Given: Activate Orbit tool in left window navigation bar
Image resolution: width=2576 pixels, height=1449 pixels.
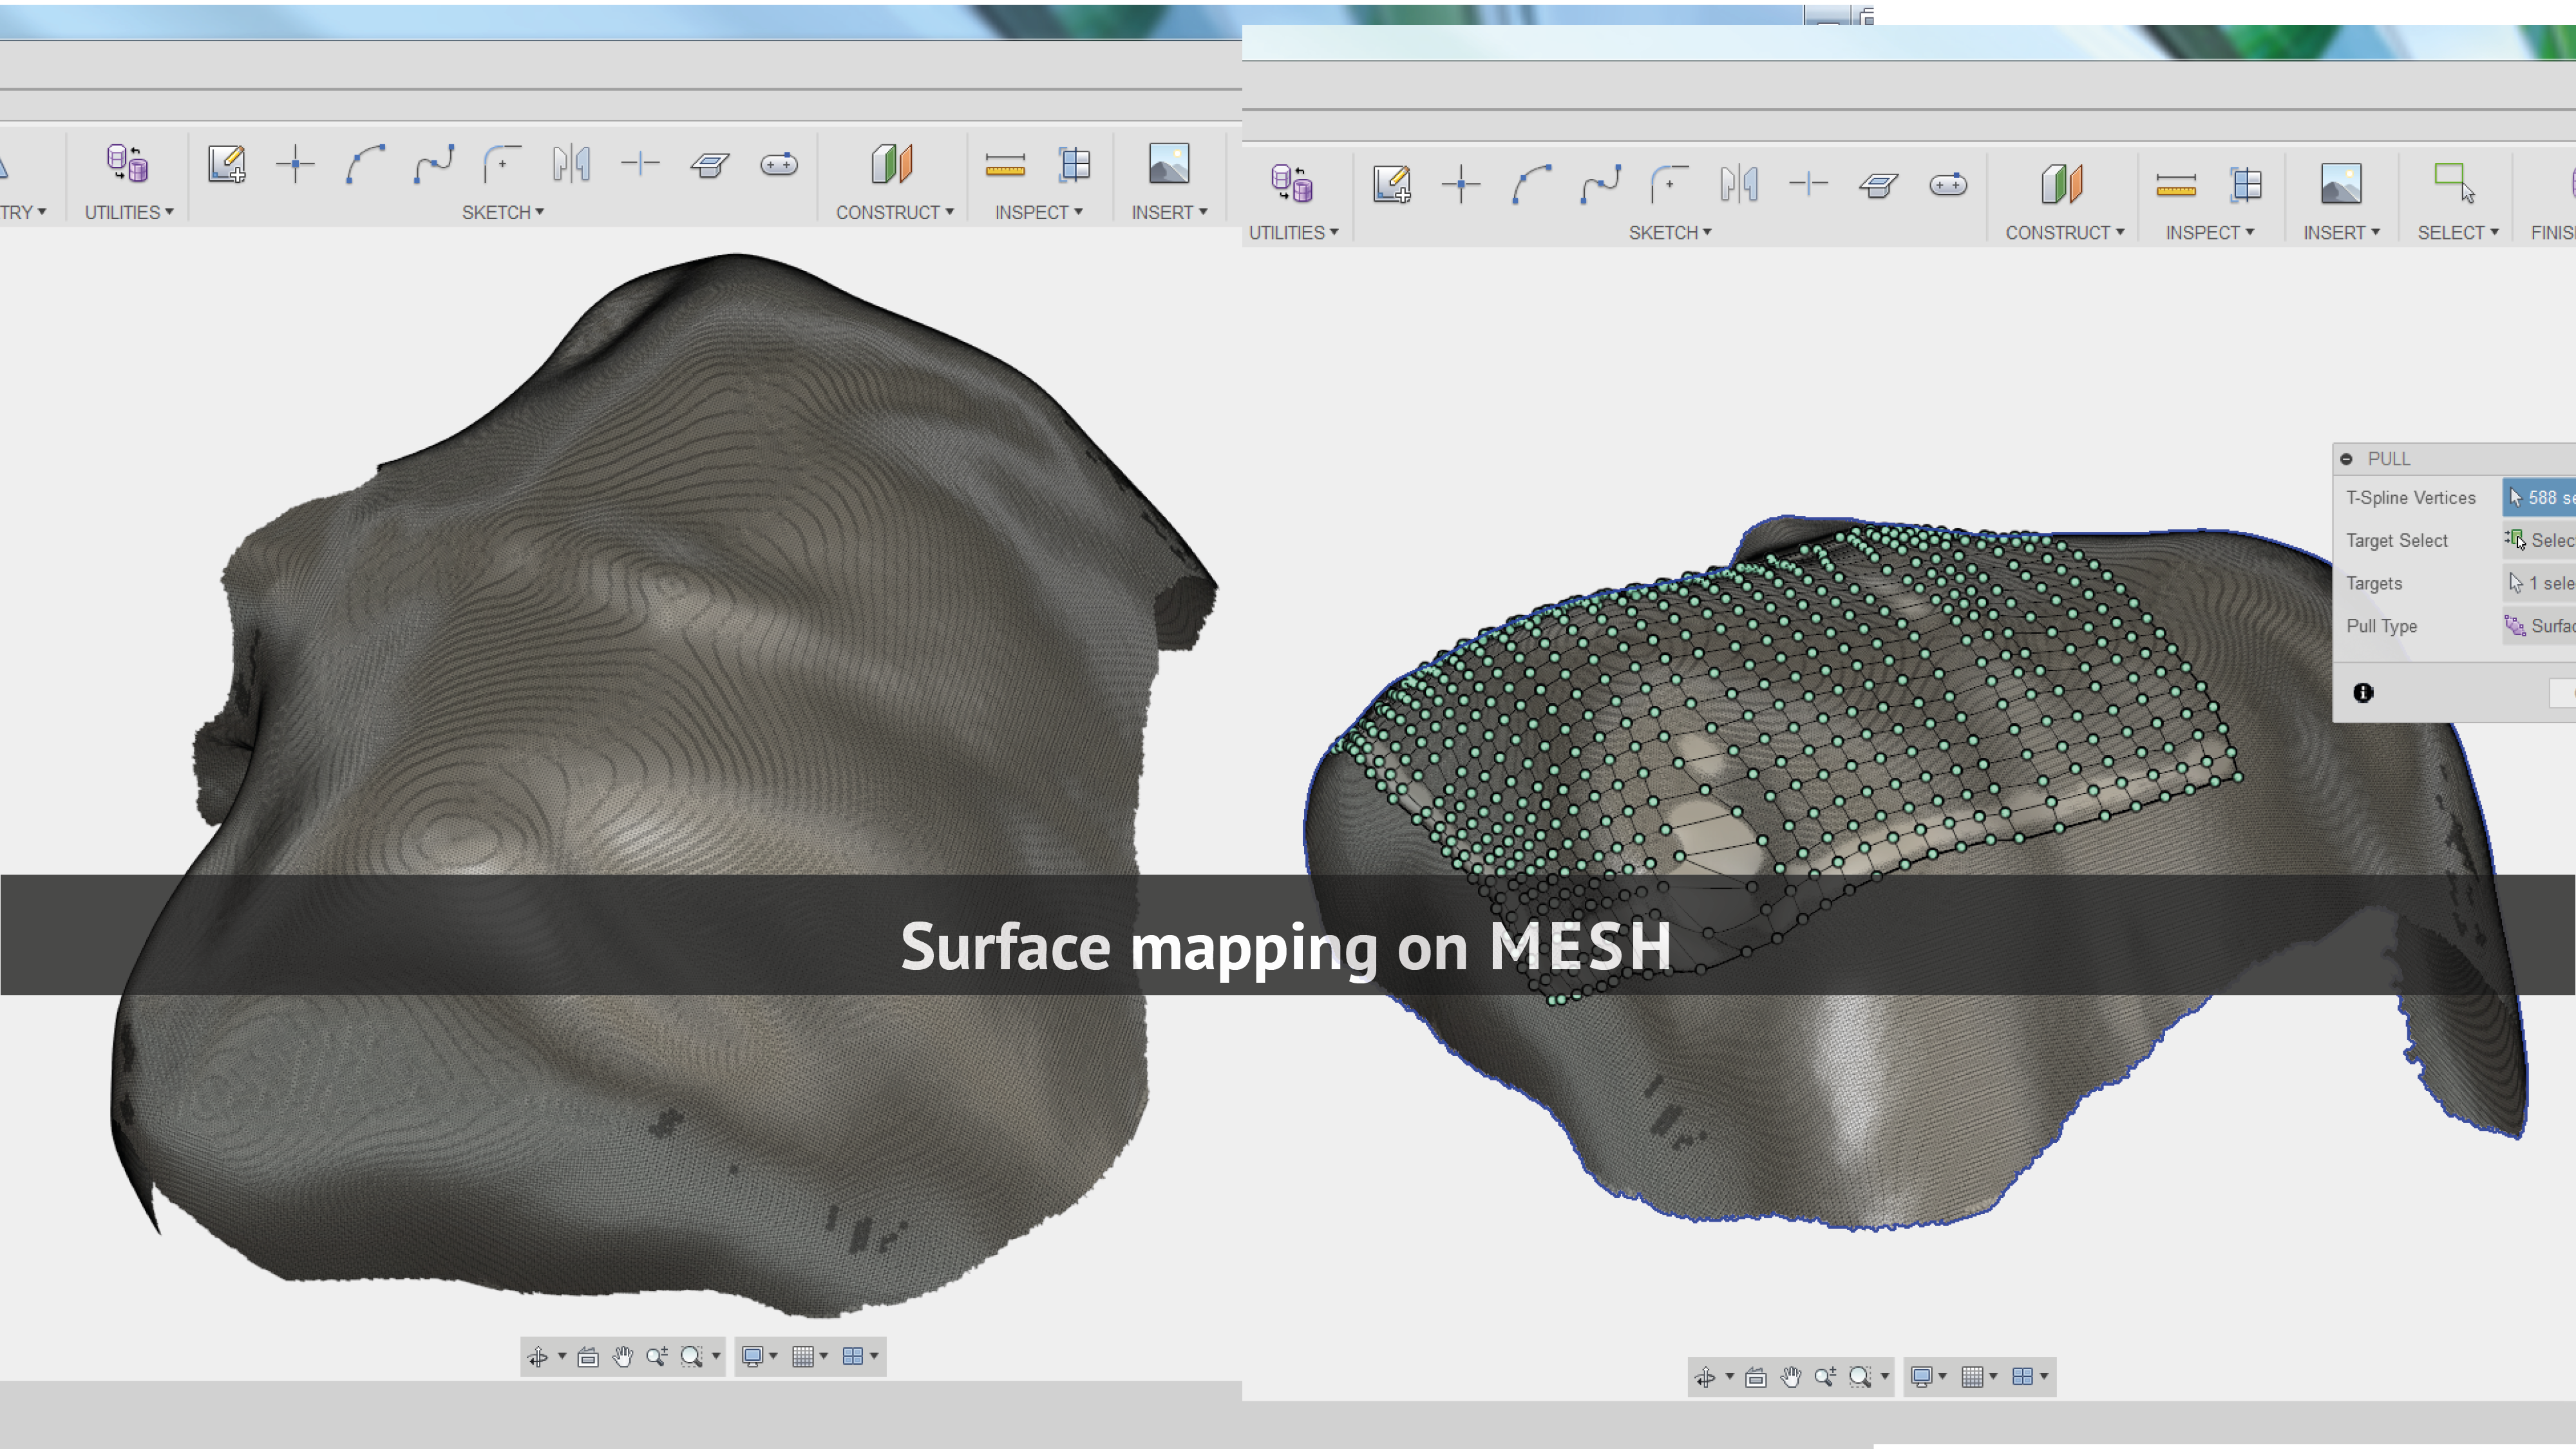Looking at the screenshot, I should (x=538, y=1356).
